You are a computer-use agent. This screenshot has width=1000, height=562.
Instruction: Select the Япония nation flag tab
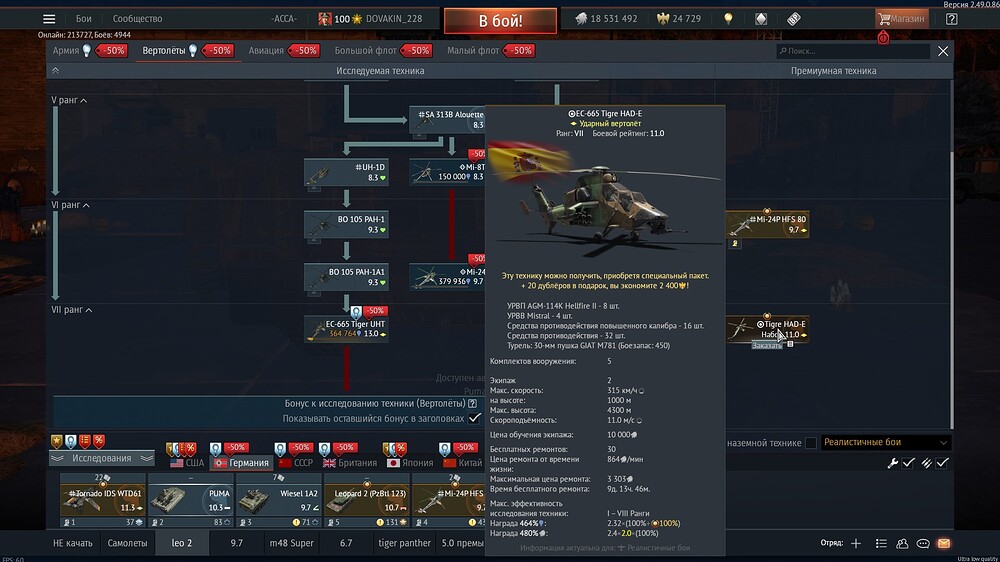point(408,463)
